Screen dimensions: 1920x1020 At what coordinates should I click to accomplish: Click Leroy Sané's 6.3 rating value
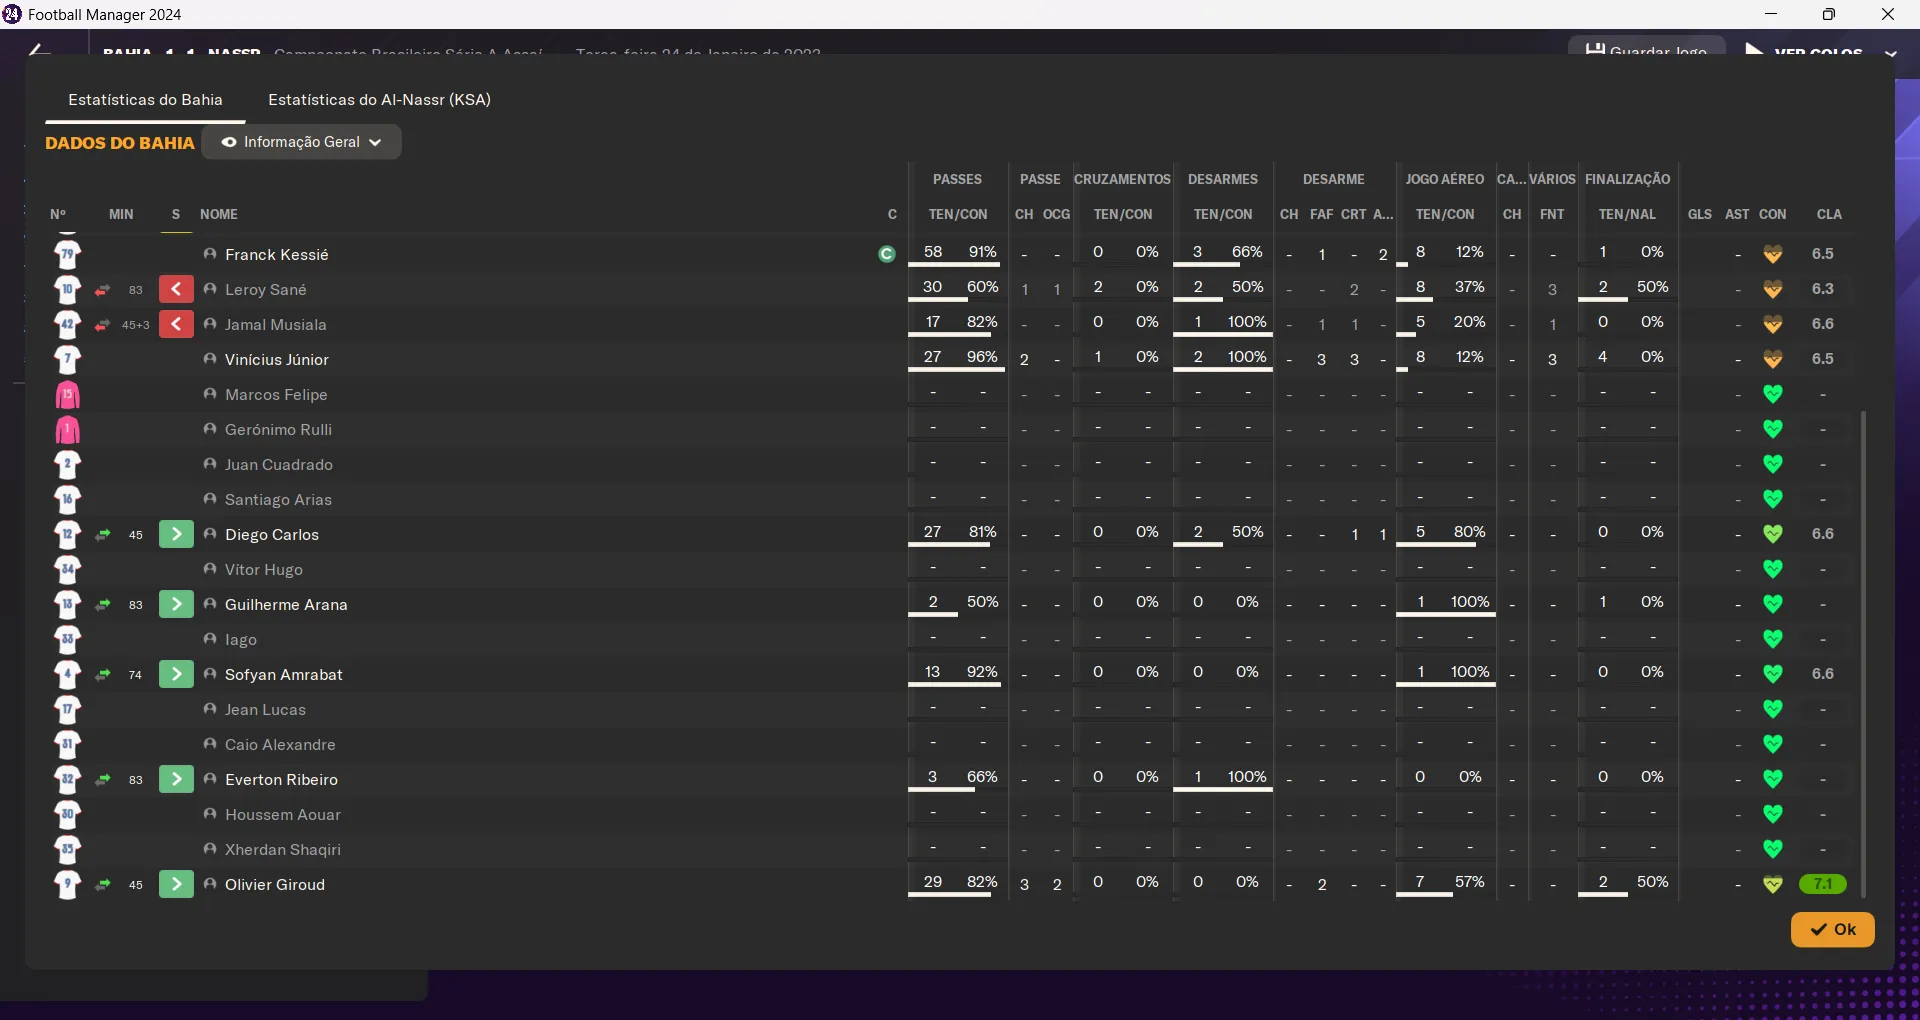click(x=1822, y=289)
